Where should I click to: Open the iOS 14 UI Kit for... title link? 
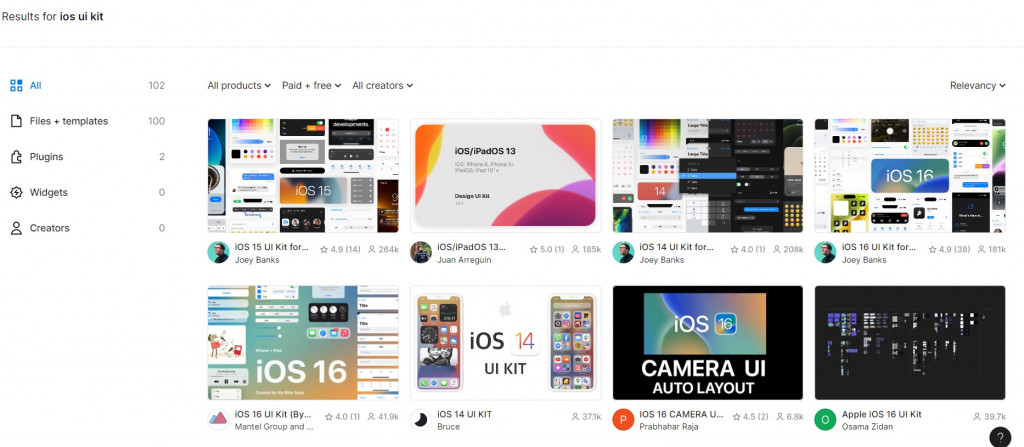tap(677, 247)
